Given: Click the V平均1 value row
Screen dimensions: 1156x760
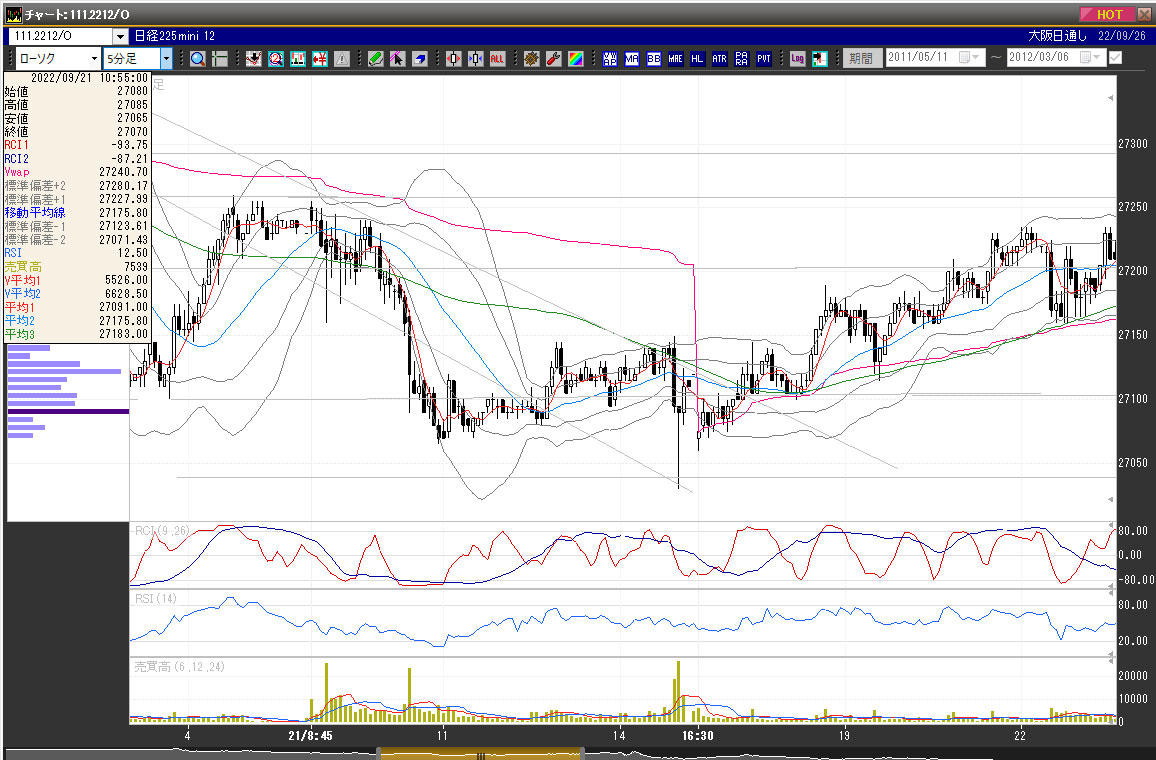Looking at the screenshot, I should 77,280.
